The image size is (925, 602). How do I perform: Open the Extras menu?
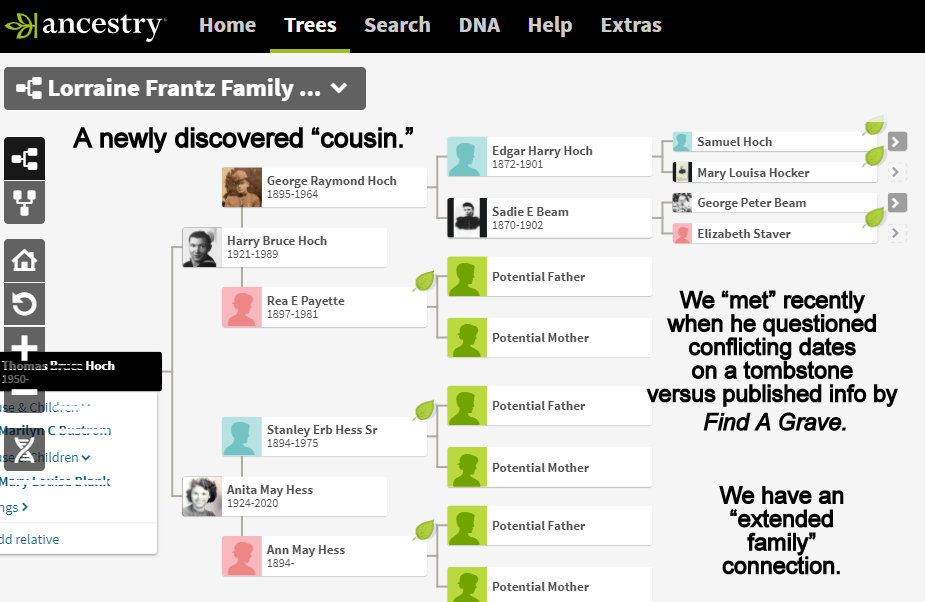pyautogui.click(x=631, y=25)
